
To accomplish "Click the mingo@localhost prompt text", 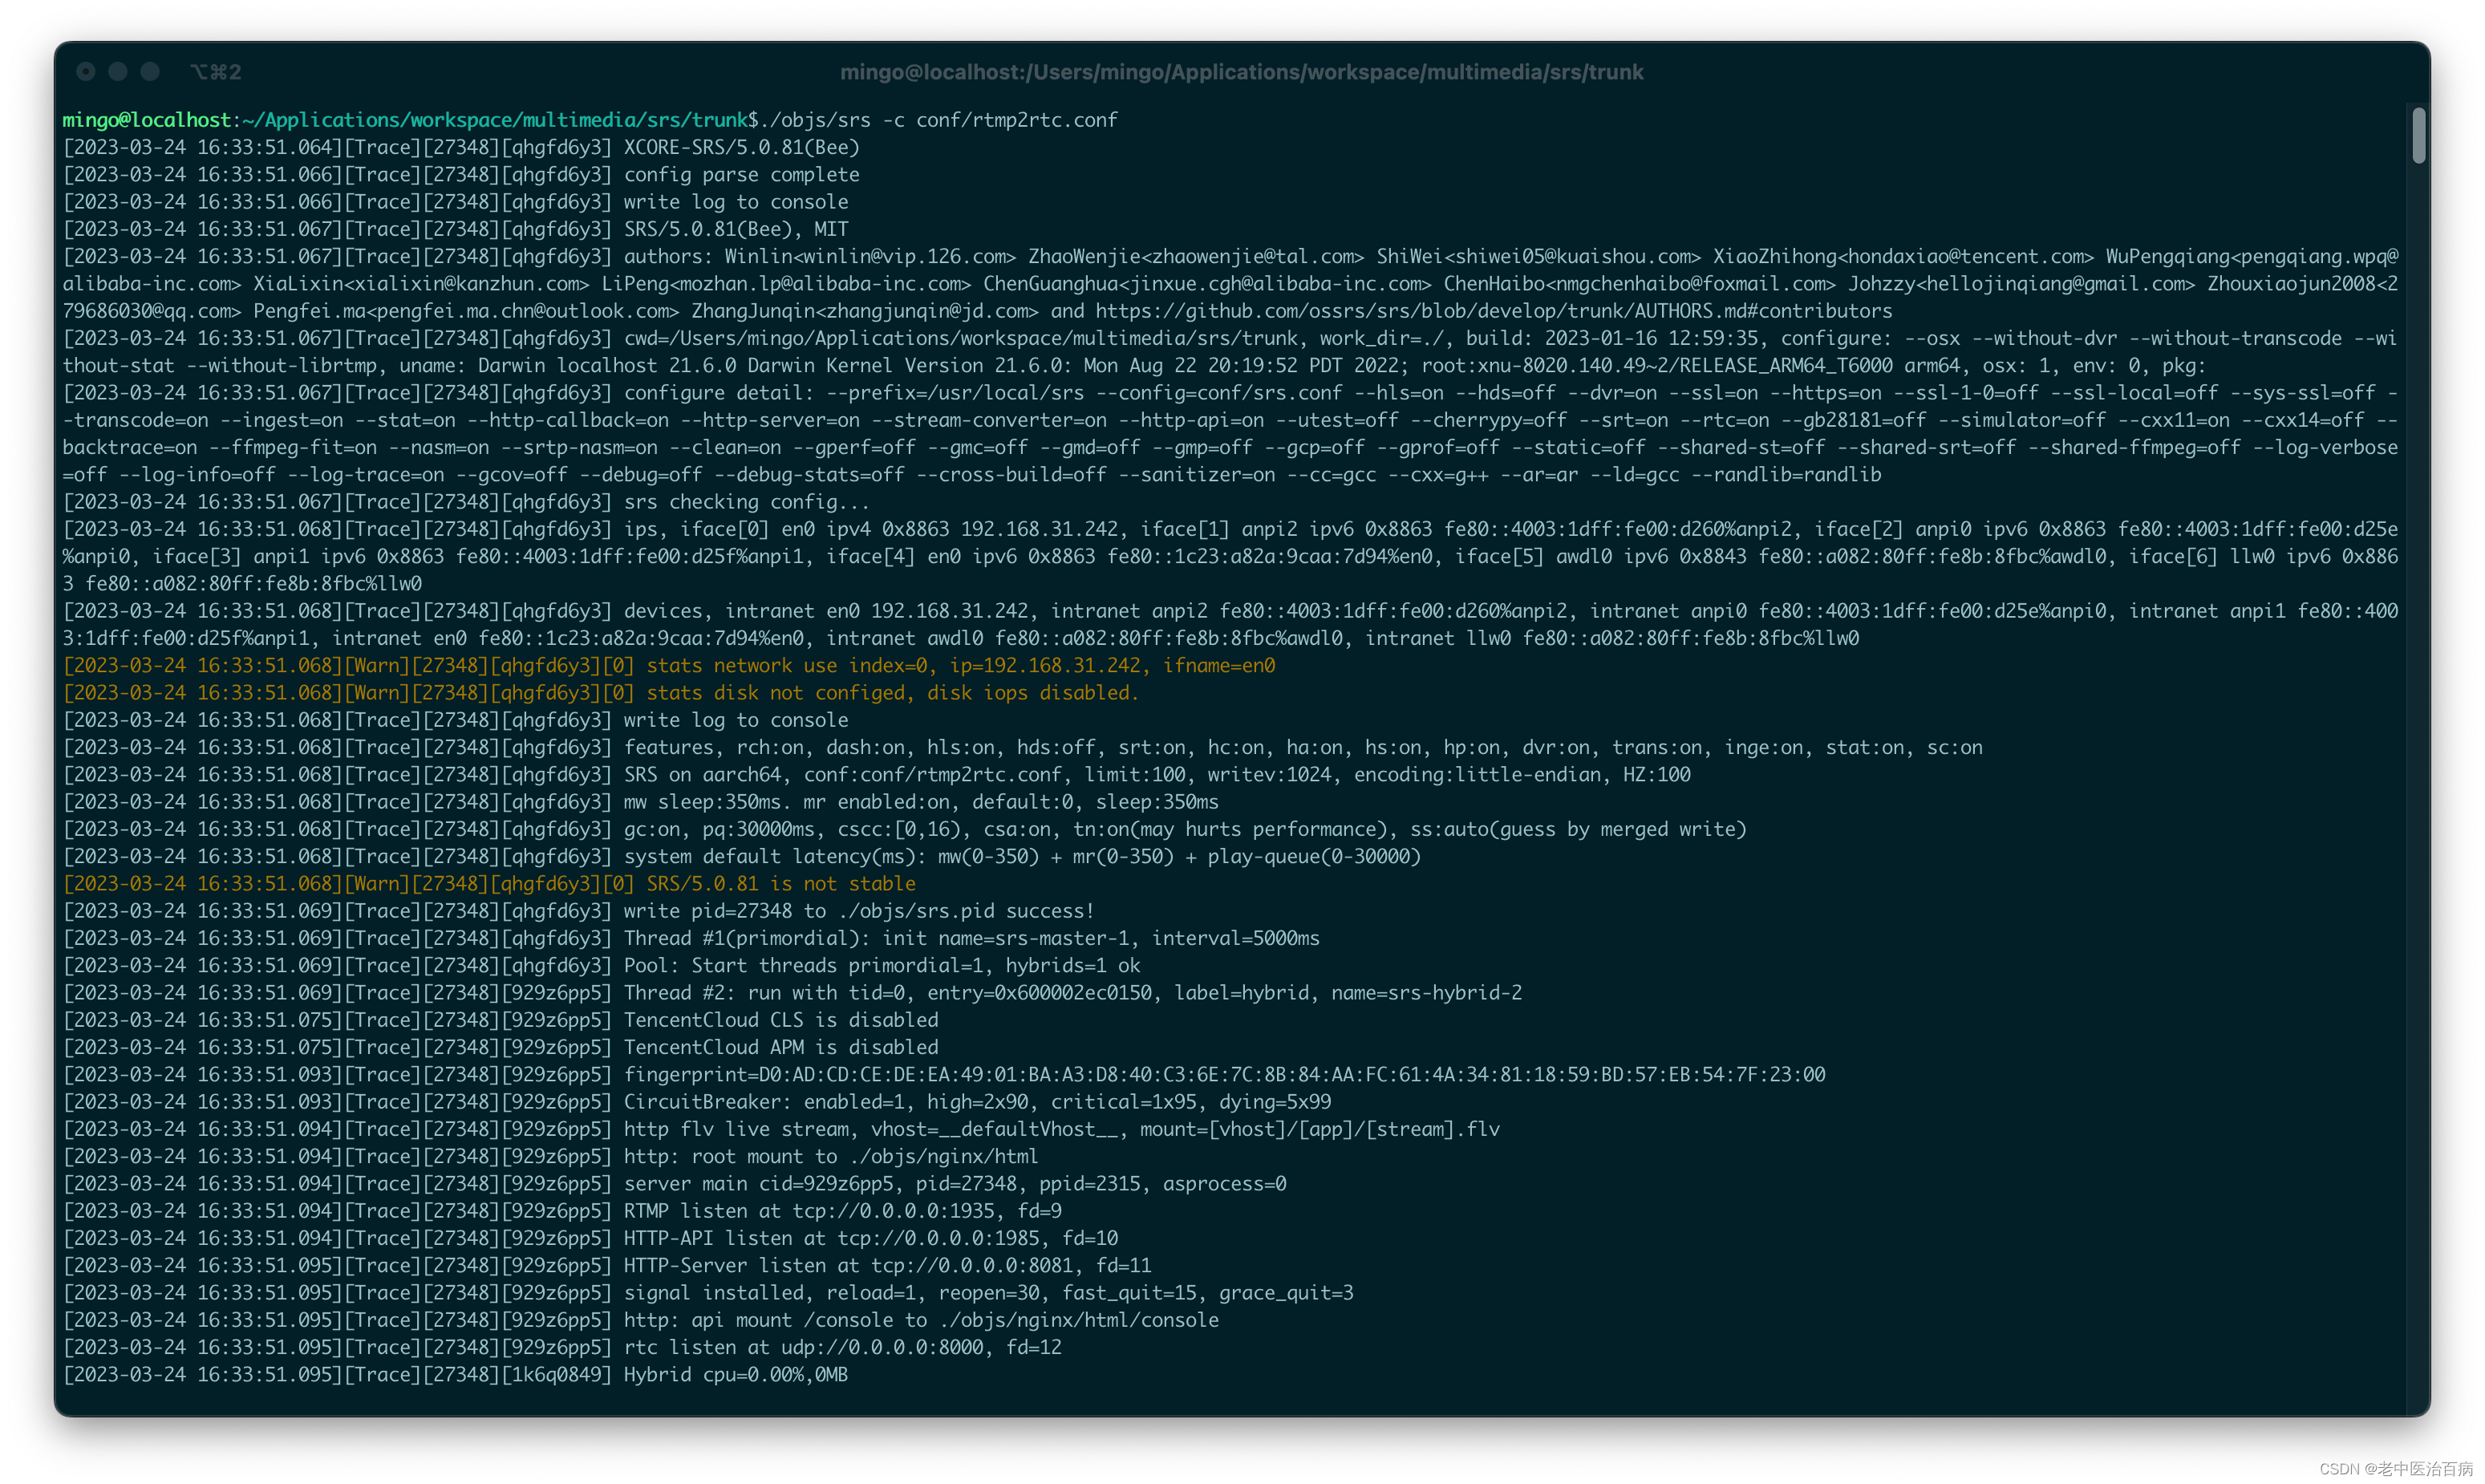I will (147, 120).
